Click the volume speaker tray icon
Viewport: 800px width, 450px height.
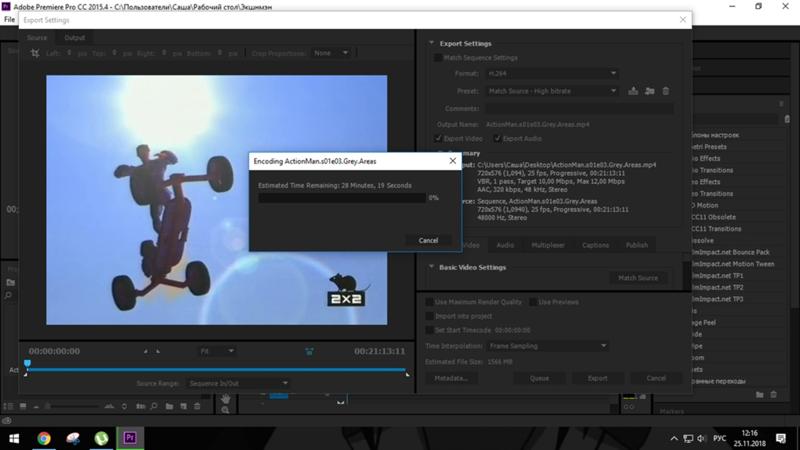pyautogui.click(x=701, y=438)
